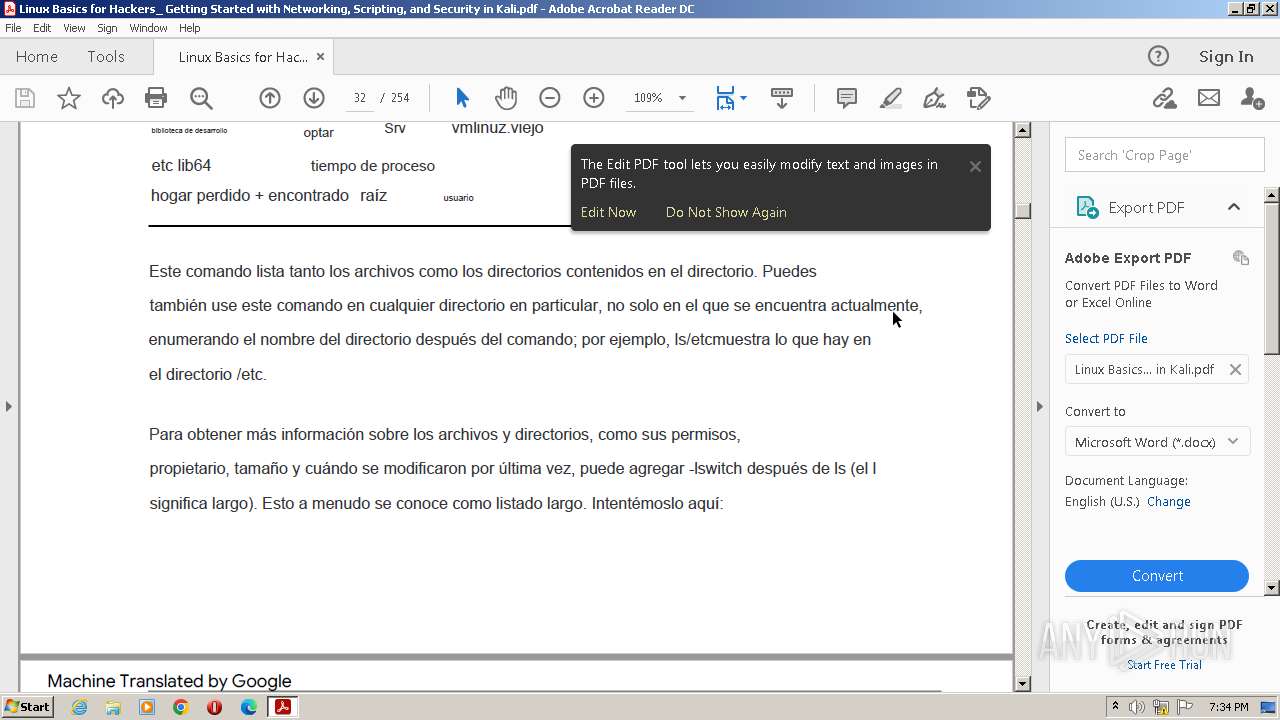Open the Edit menu

click(42, 28)
